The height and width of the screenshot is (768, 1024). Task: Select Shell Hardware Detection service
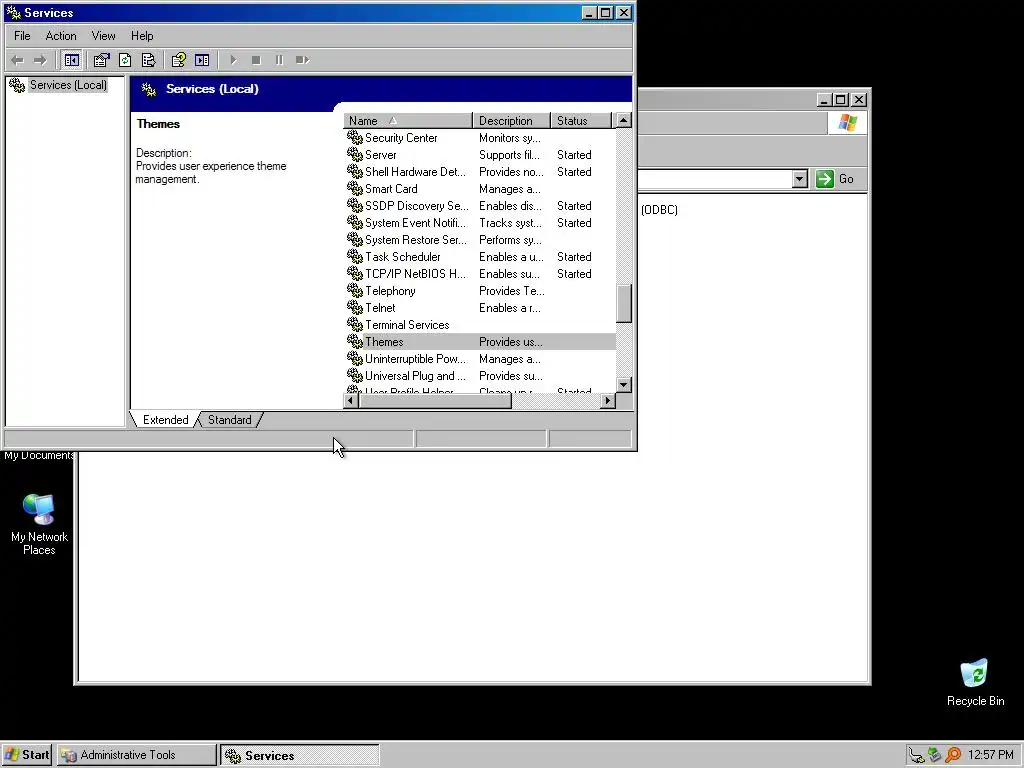480,172
